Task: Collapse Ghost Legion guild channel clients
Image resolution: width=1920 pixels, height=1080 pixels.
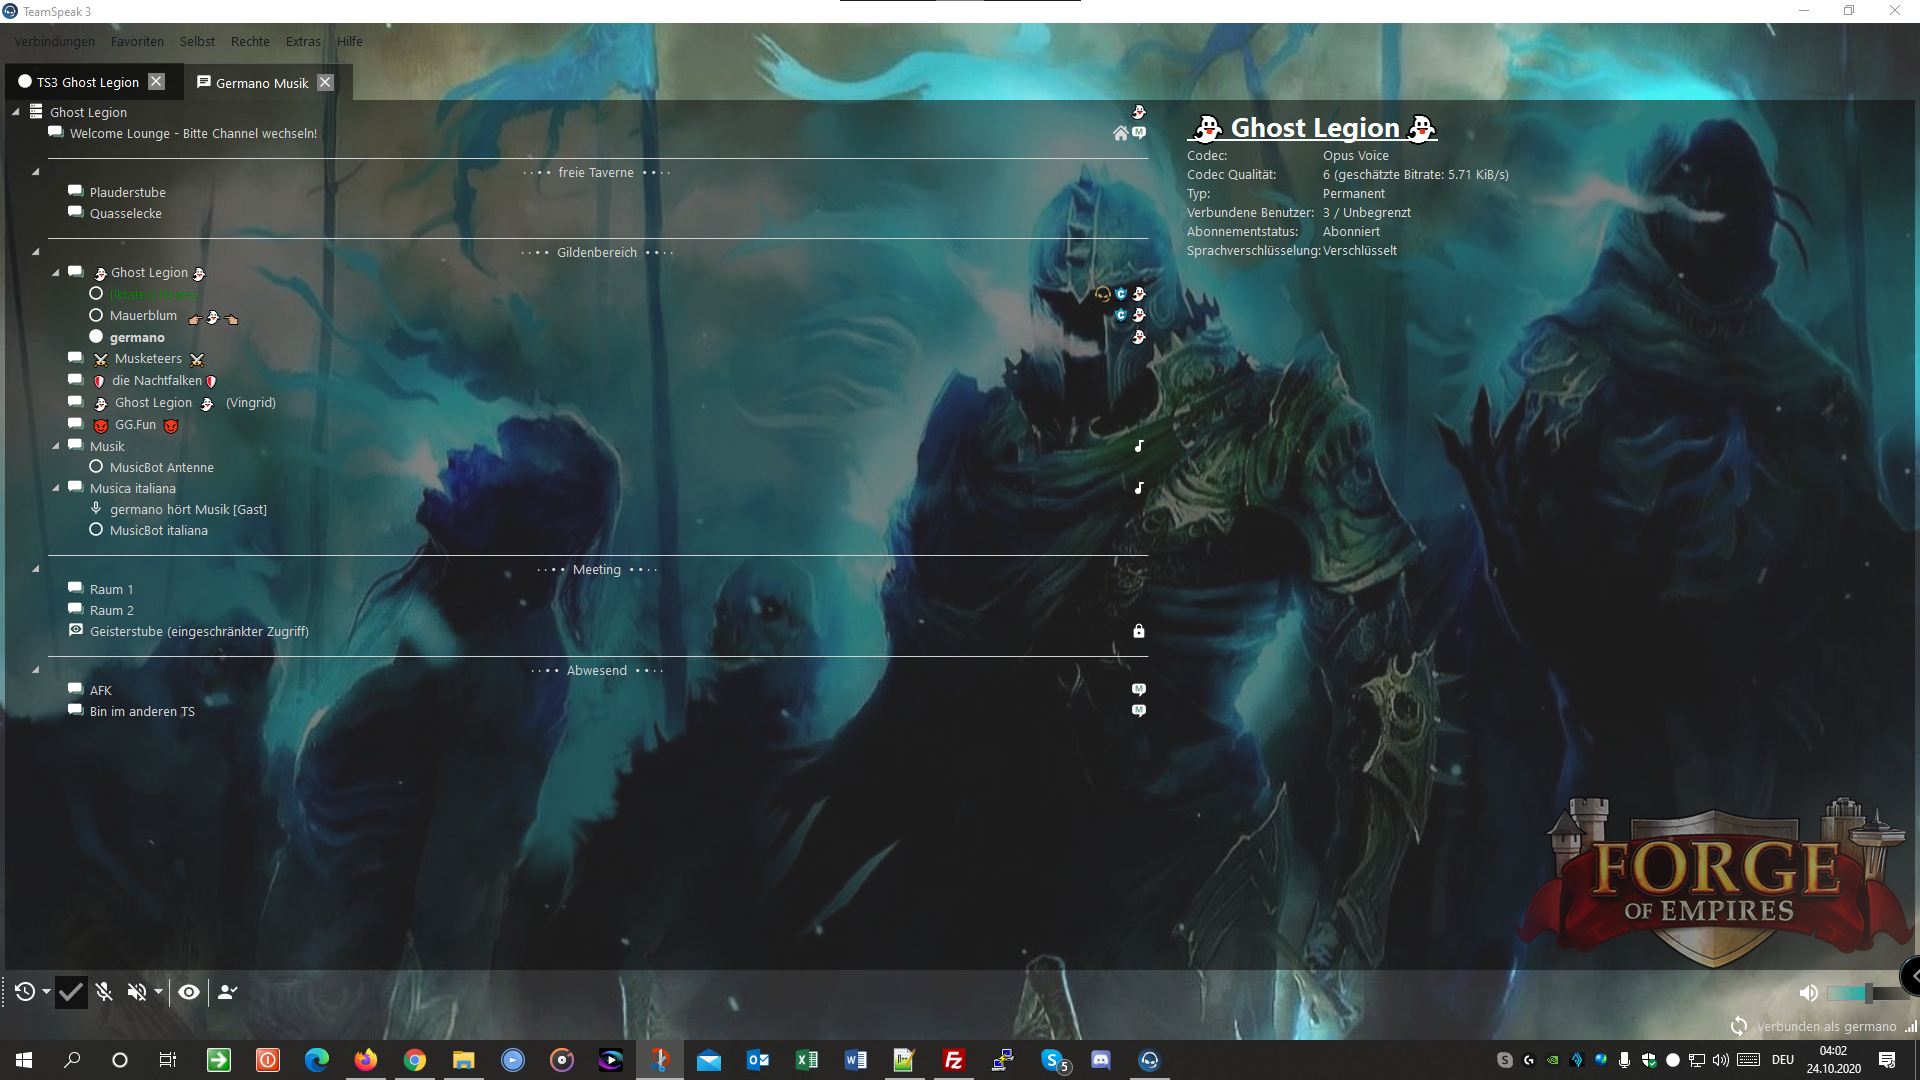Action: coord(56,272)
